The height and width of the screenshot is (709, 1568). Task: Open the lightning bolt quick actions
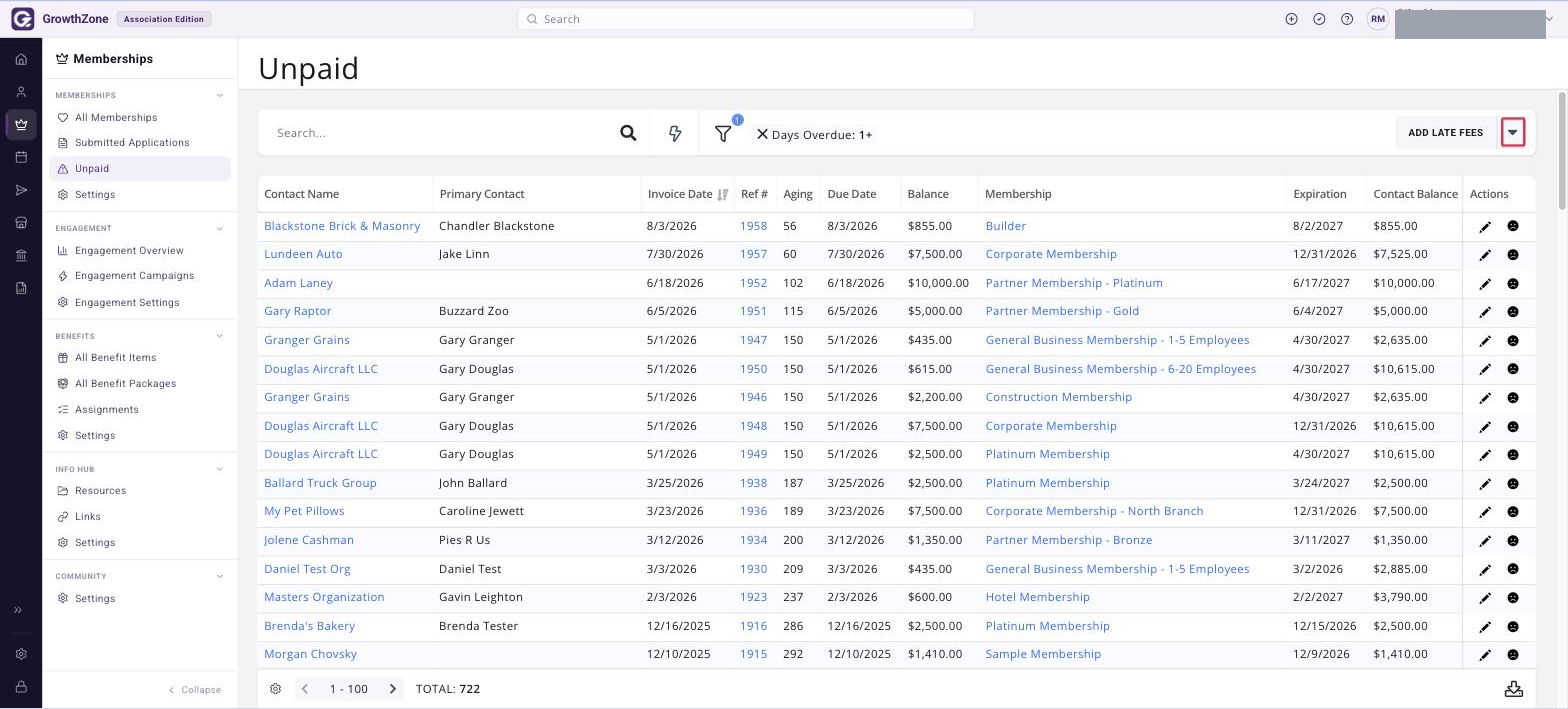coord(675,133)
